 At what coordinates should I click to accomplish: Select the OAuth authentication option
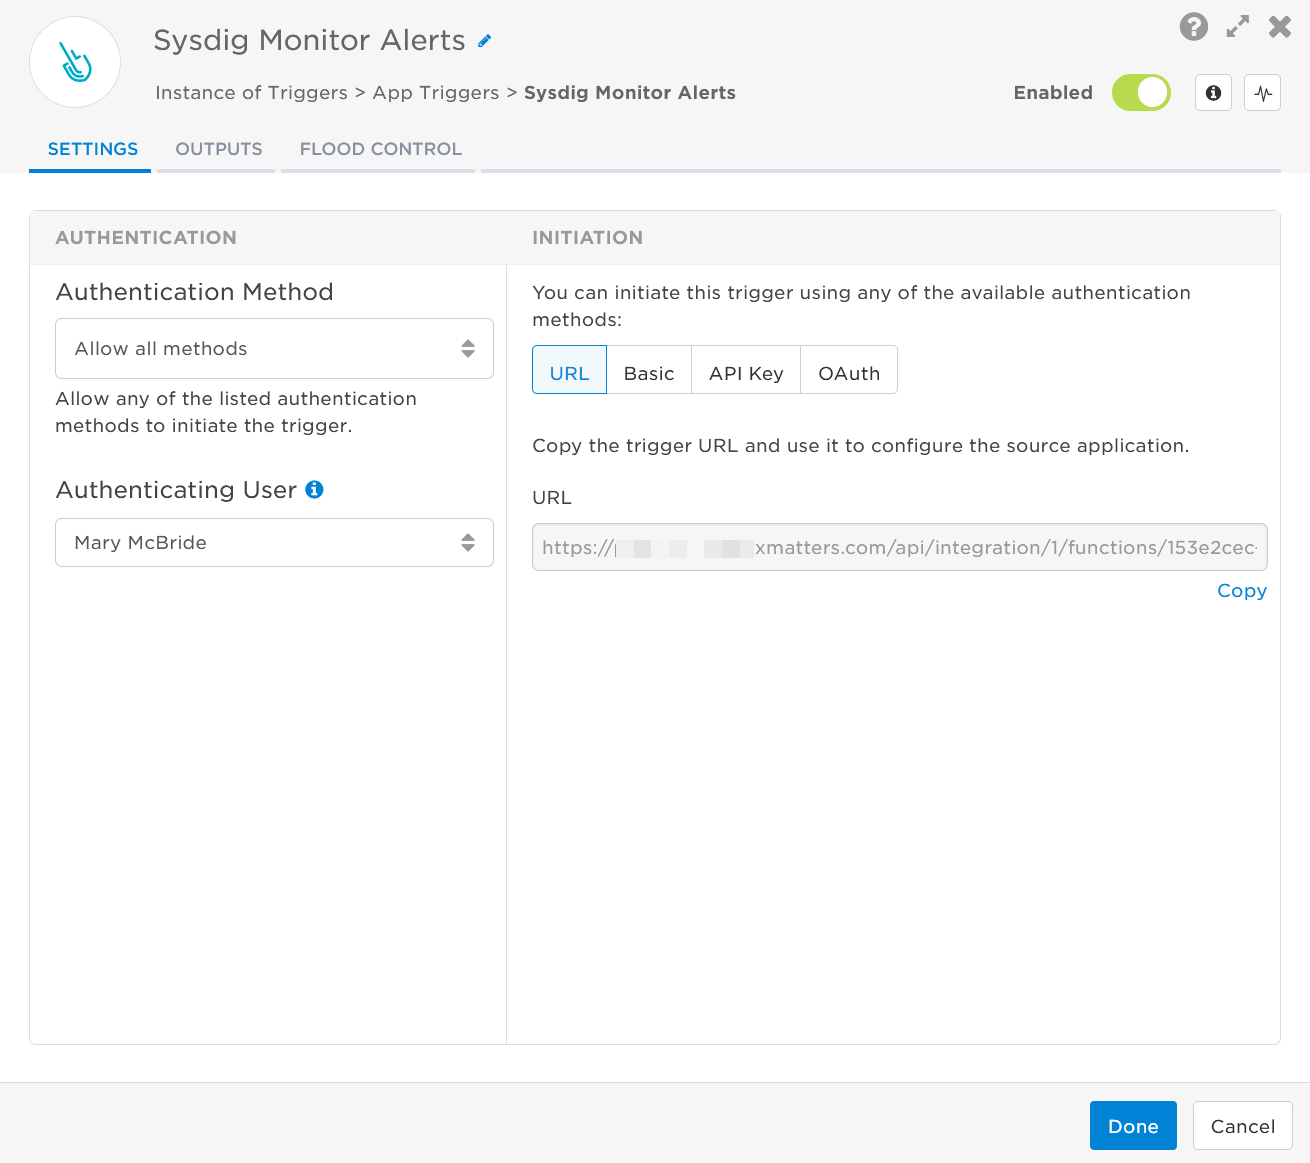849,373
